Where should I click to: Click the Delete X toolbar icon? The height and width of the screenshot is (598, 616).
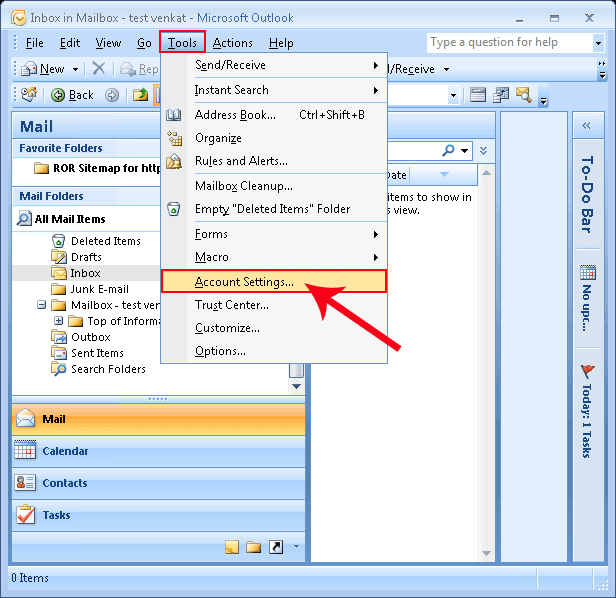click(98, 69)
